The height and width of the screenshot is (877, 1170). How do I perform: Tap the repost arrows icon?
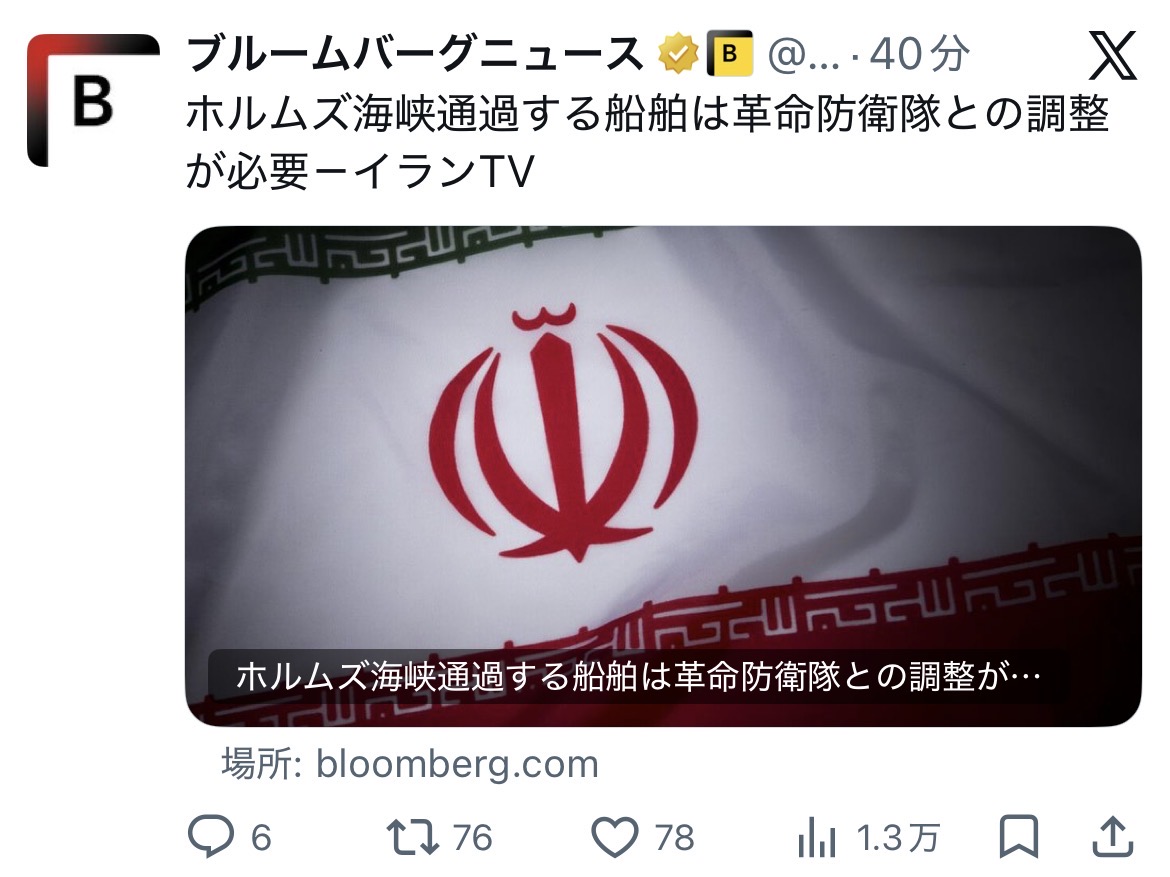(x=412, y=837)
